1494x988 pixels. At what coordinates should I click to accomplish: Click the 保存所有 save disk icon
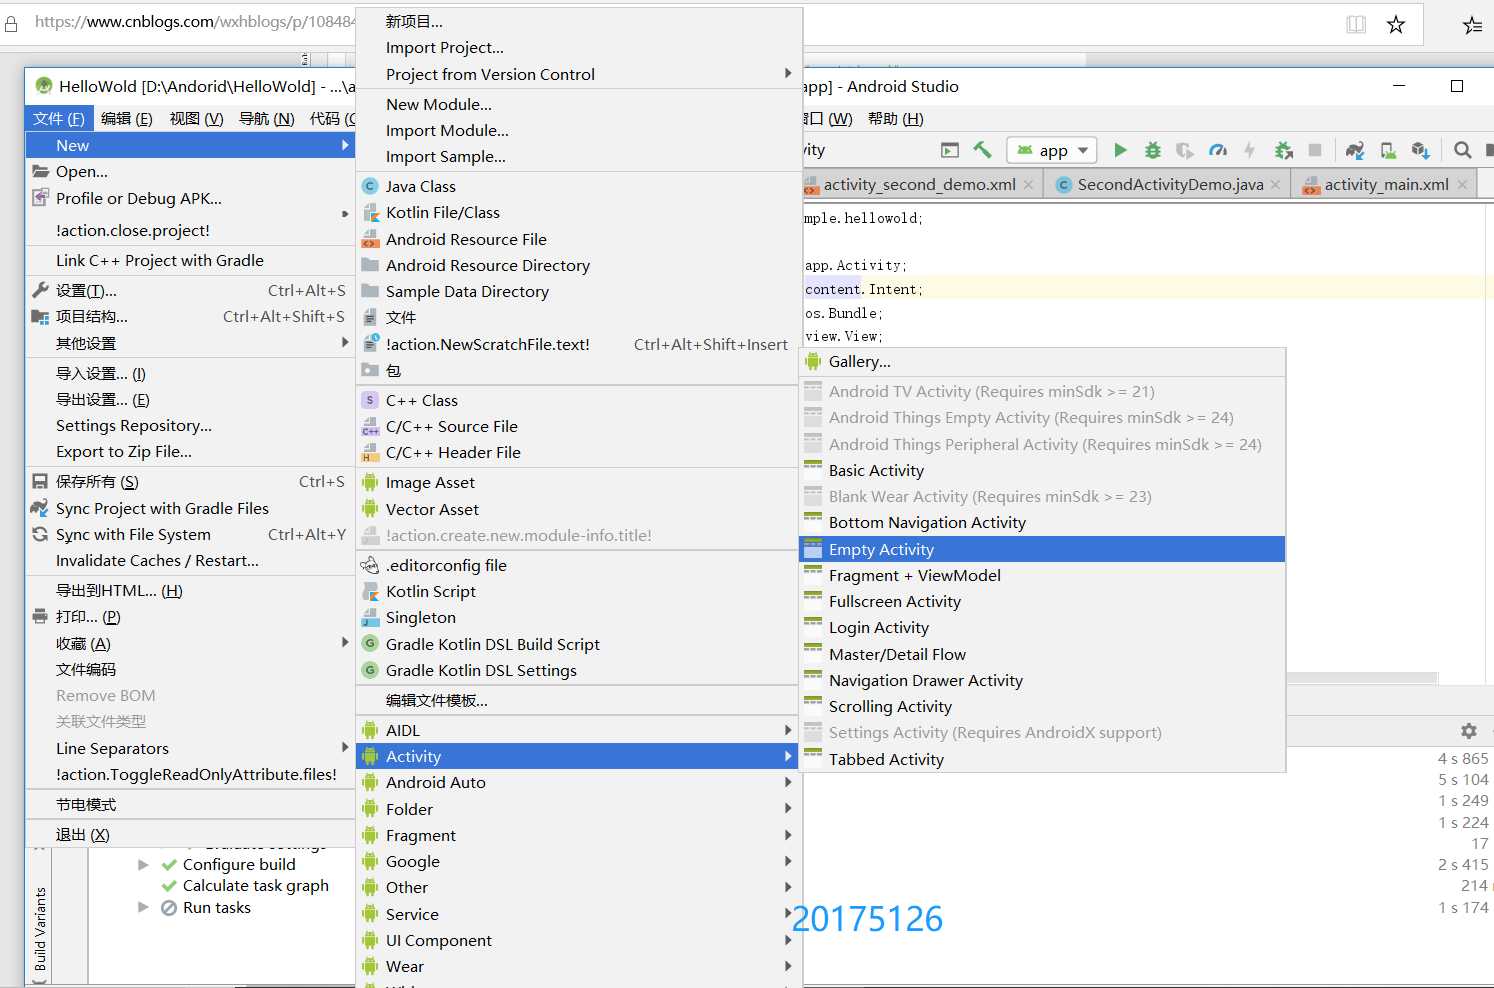coord(40,481)
